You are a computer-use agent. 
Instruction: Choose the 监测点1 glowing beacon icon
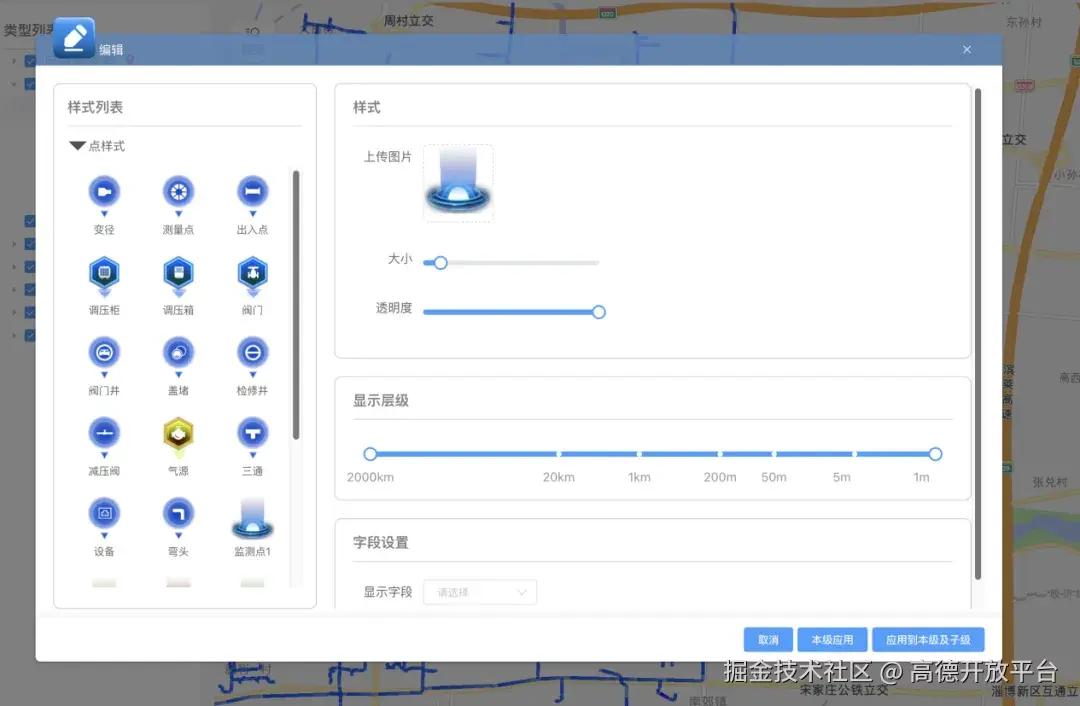[252, 518]
